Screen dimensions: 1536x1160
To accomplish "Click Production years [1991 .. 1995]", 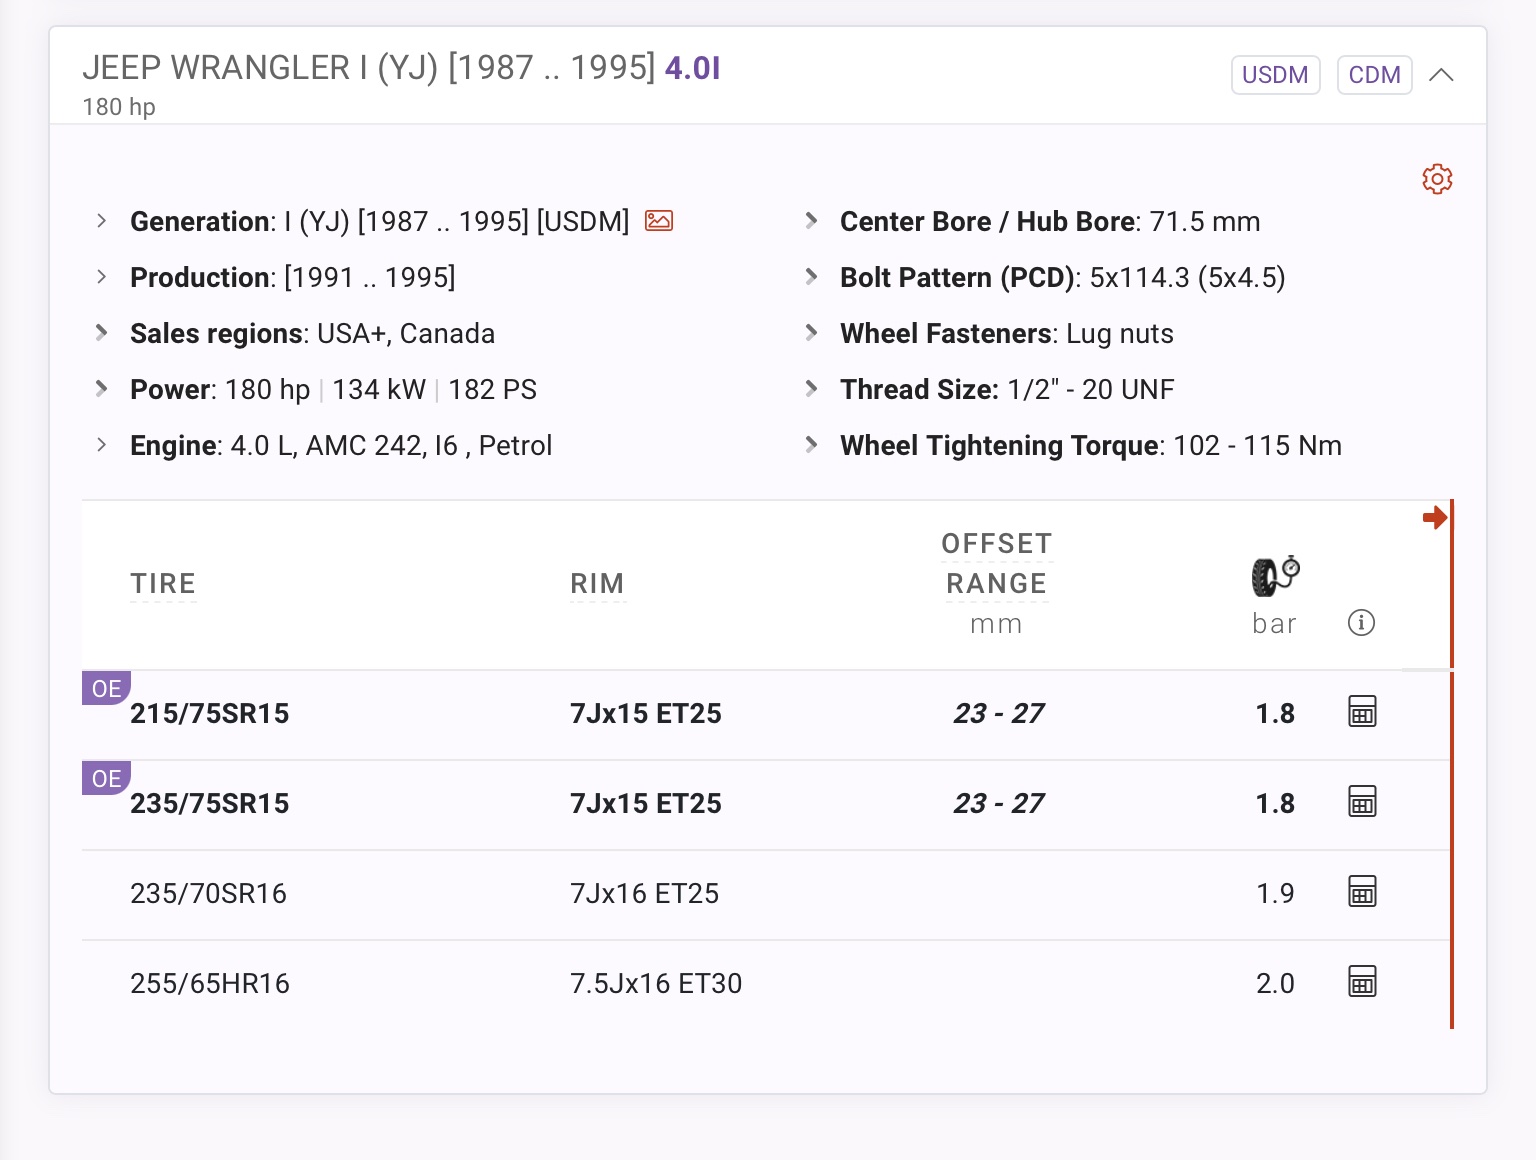I will coord(370,278).
